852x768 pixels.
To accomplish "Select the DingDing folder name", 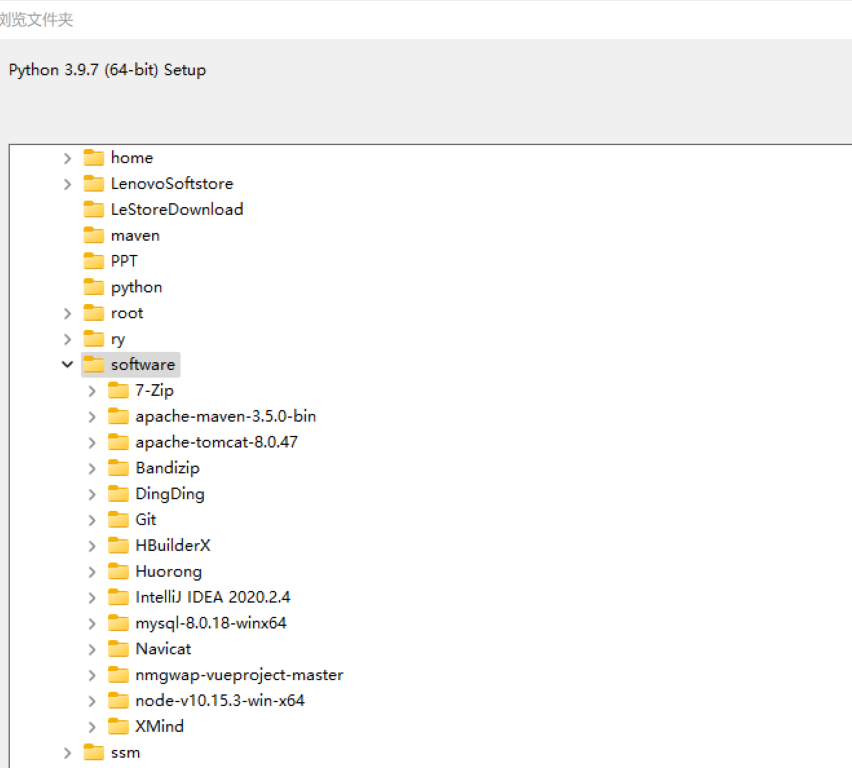I will coord(170,495).
